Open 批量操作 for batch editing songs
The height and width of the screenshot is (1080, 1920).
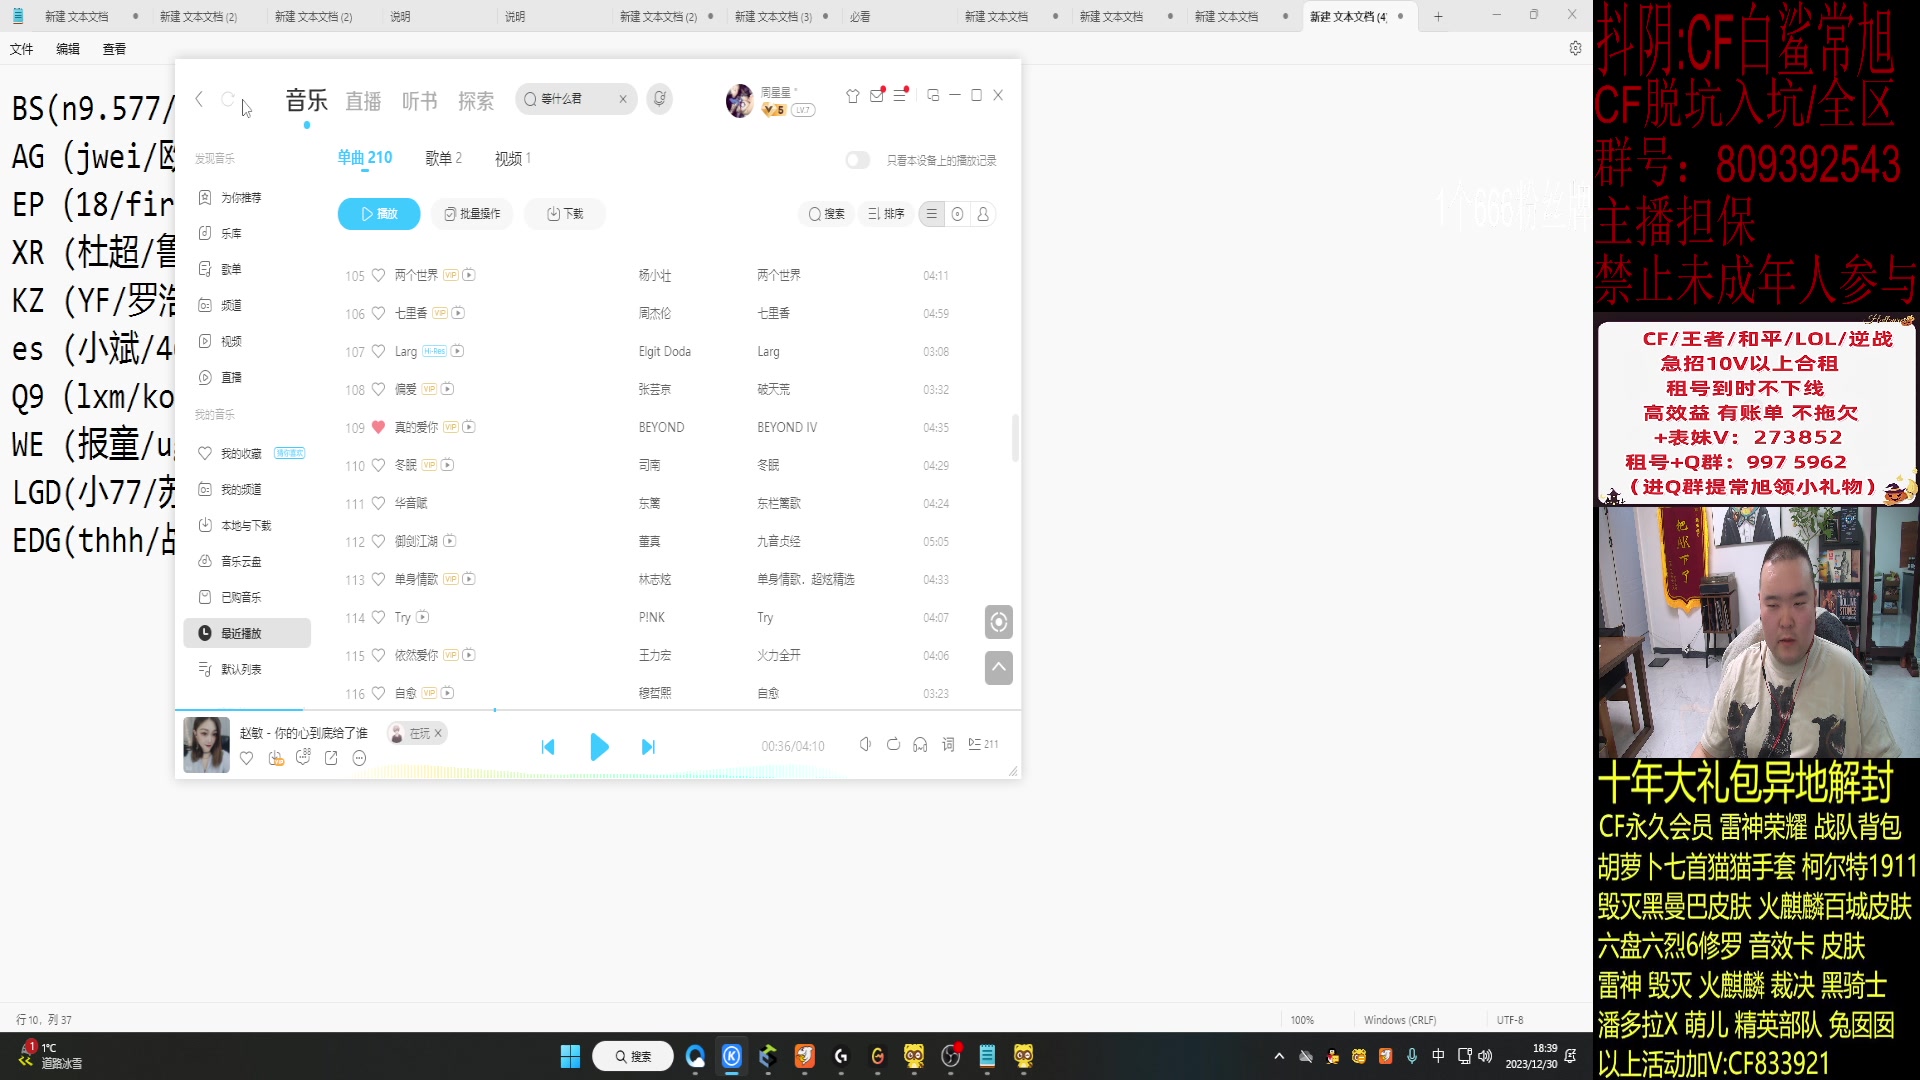(x=472, y=213)
